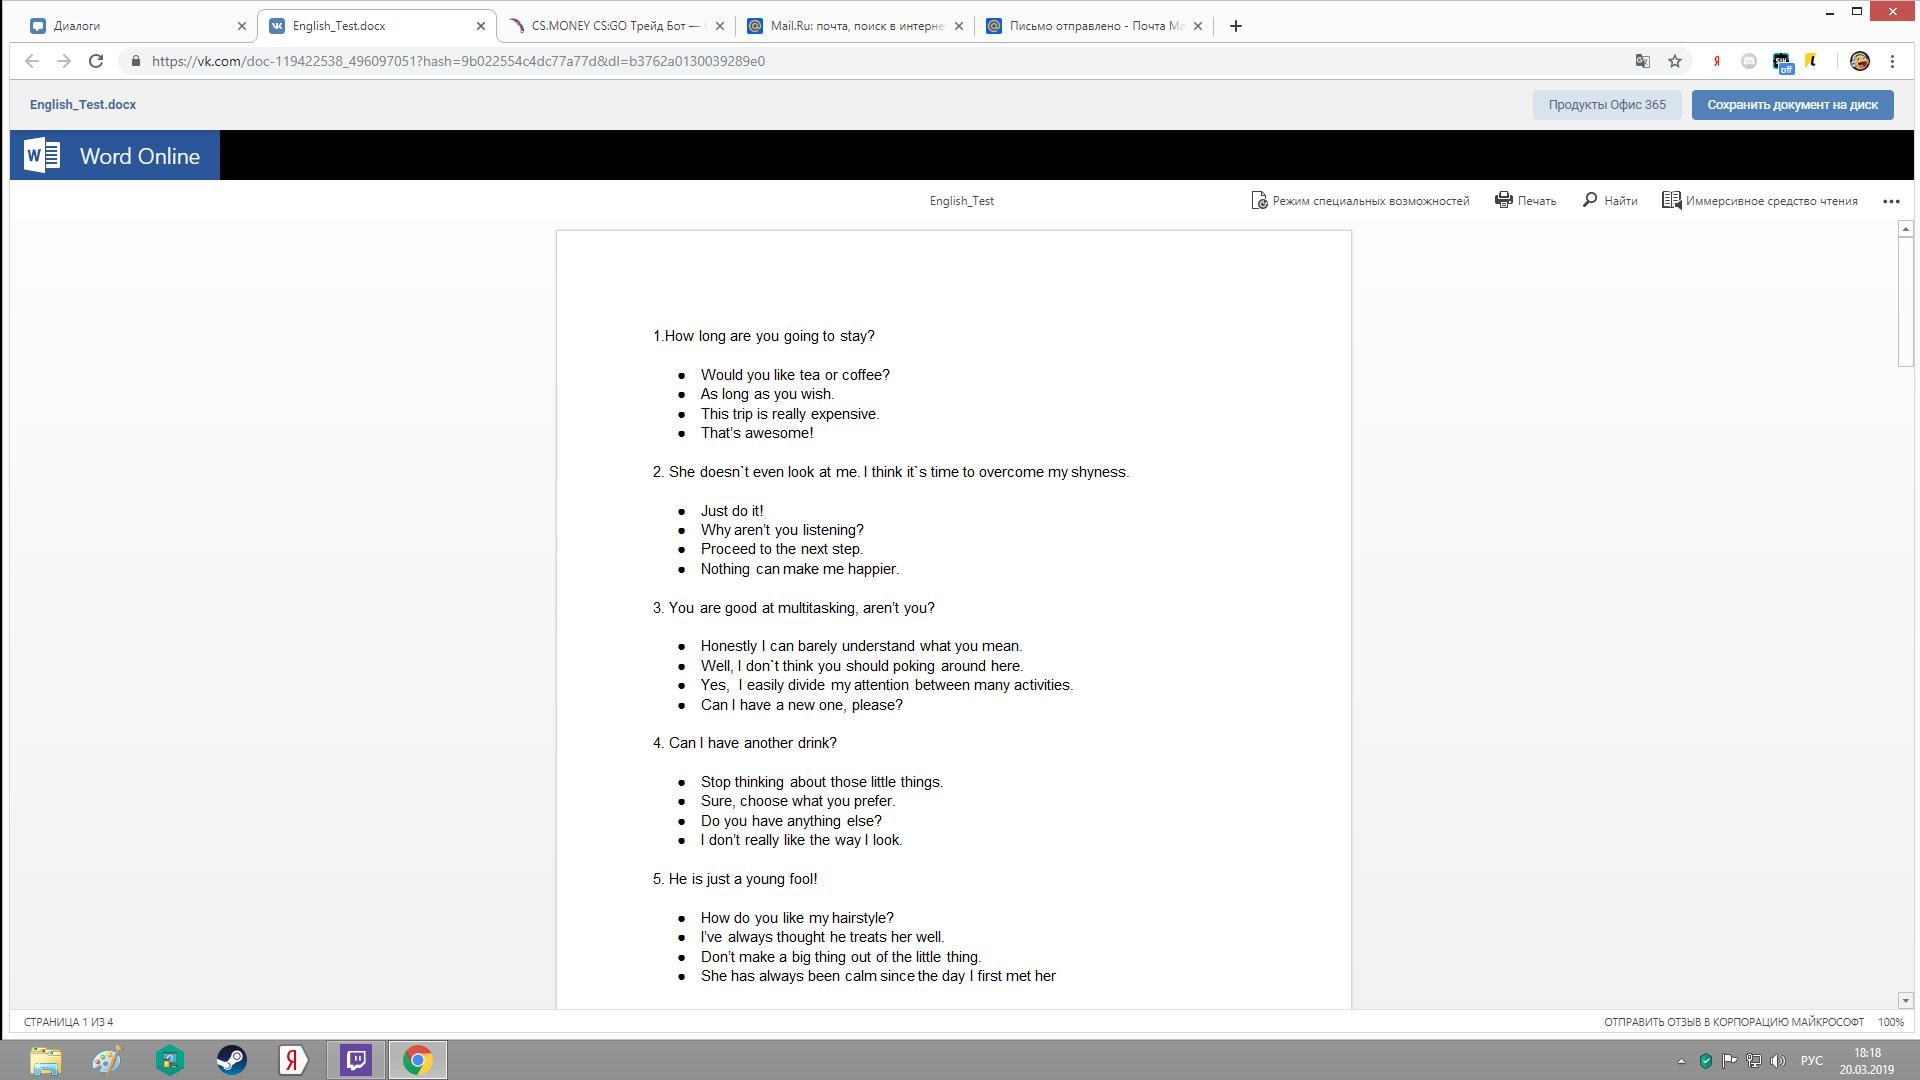
Task: Click Продукты Офис 365 button
Action: pyautogui.click(x=1607, y=105)
